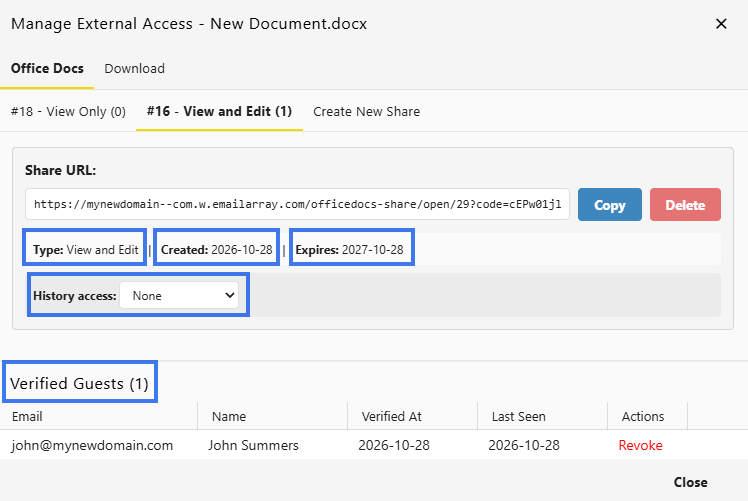Open the History access dropdown
Screen dimensions: 748x501
(179, 295)
